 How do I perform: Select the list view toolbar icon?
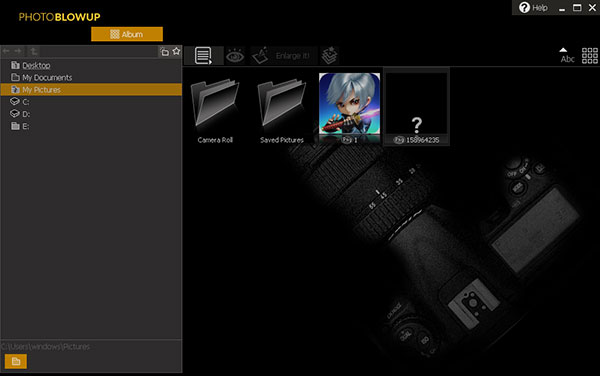click(x=203, y=56)
